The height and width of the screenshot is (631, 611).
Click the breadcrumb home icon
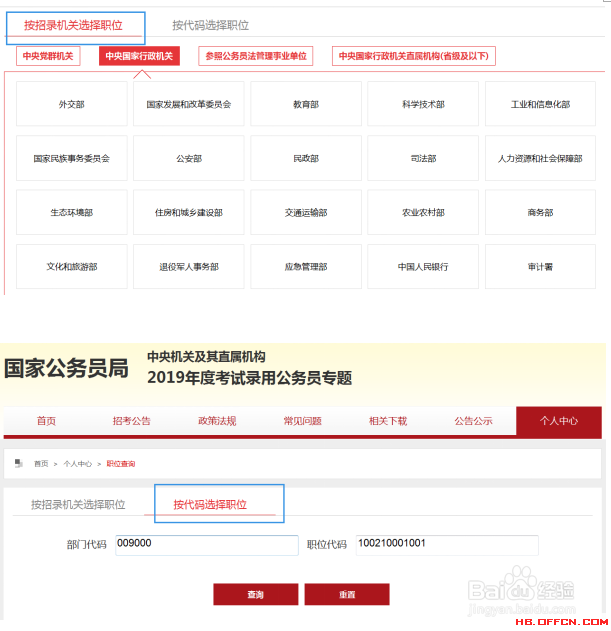pyautogui.click(x=19, y=463)
